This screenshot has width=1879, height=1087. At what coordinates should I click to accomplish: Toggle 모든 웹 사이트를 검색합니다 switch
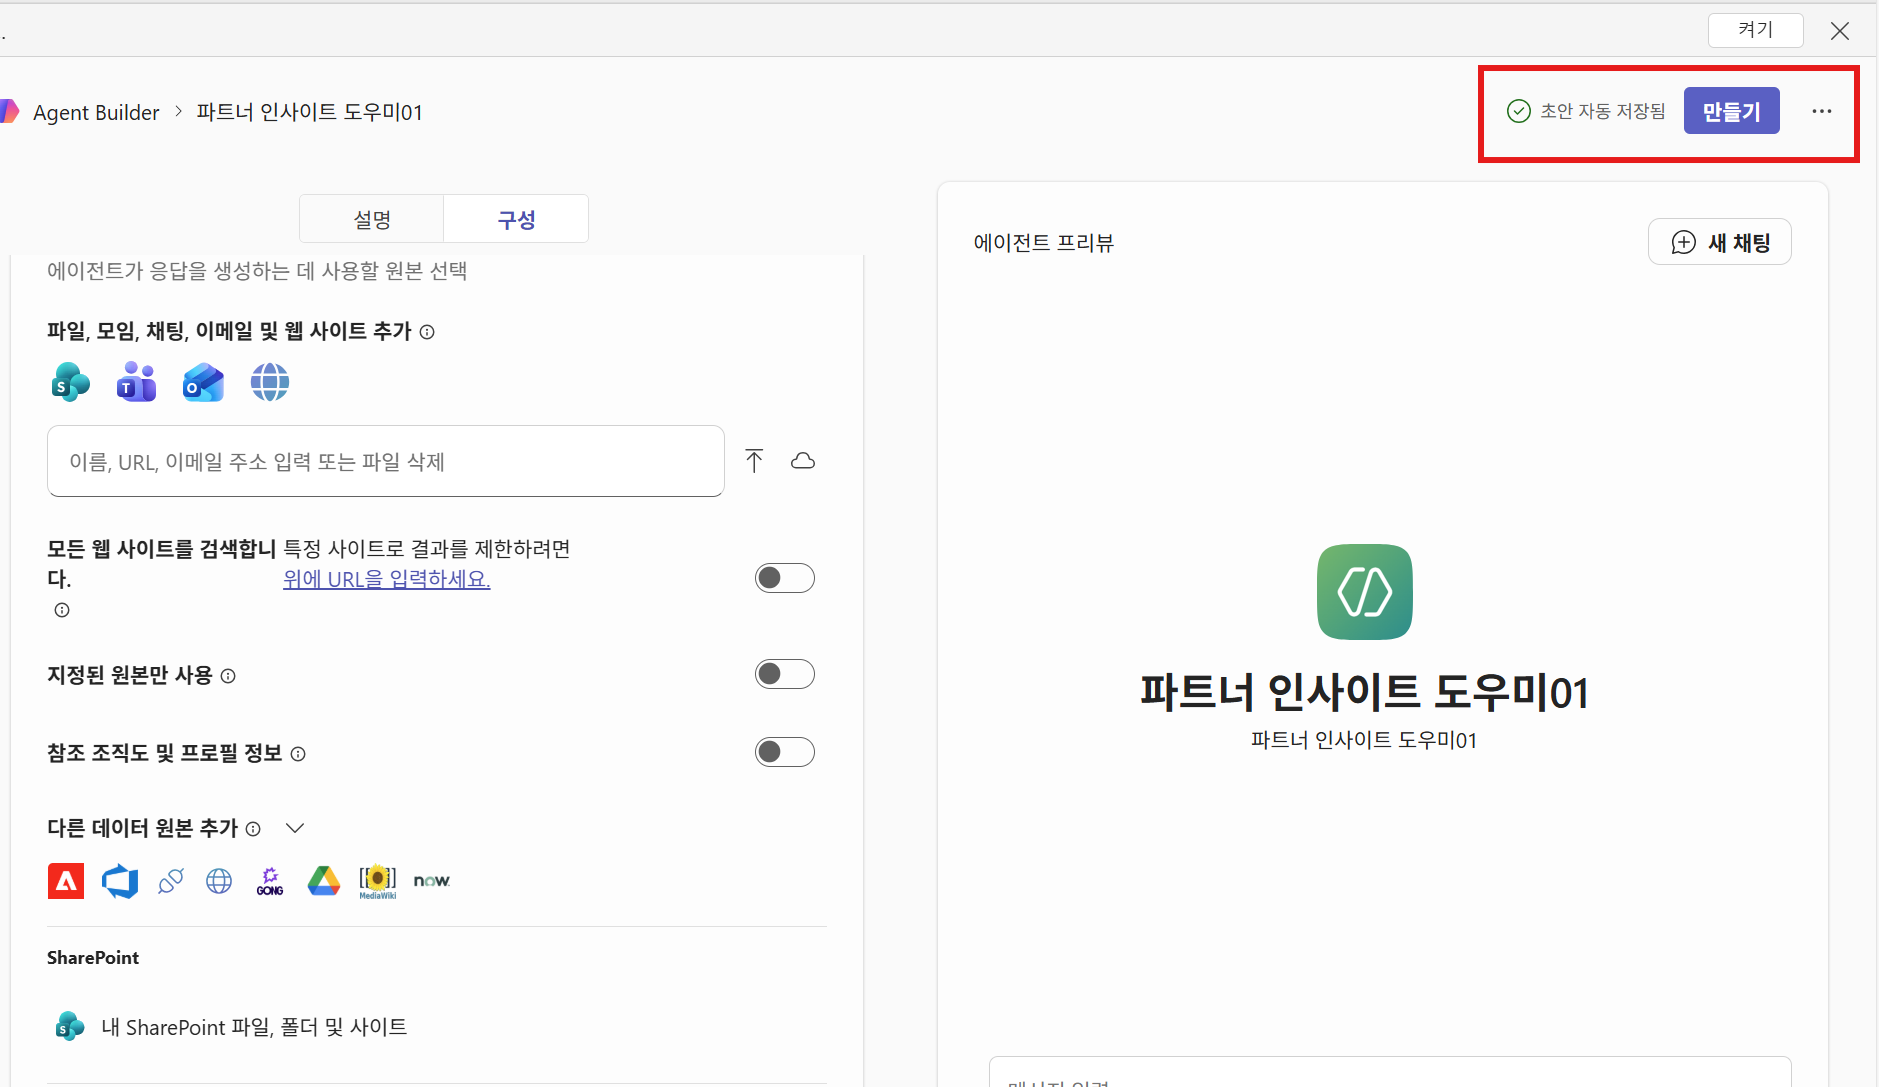click(785, 578)
